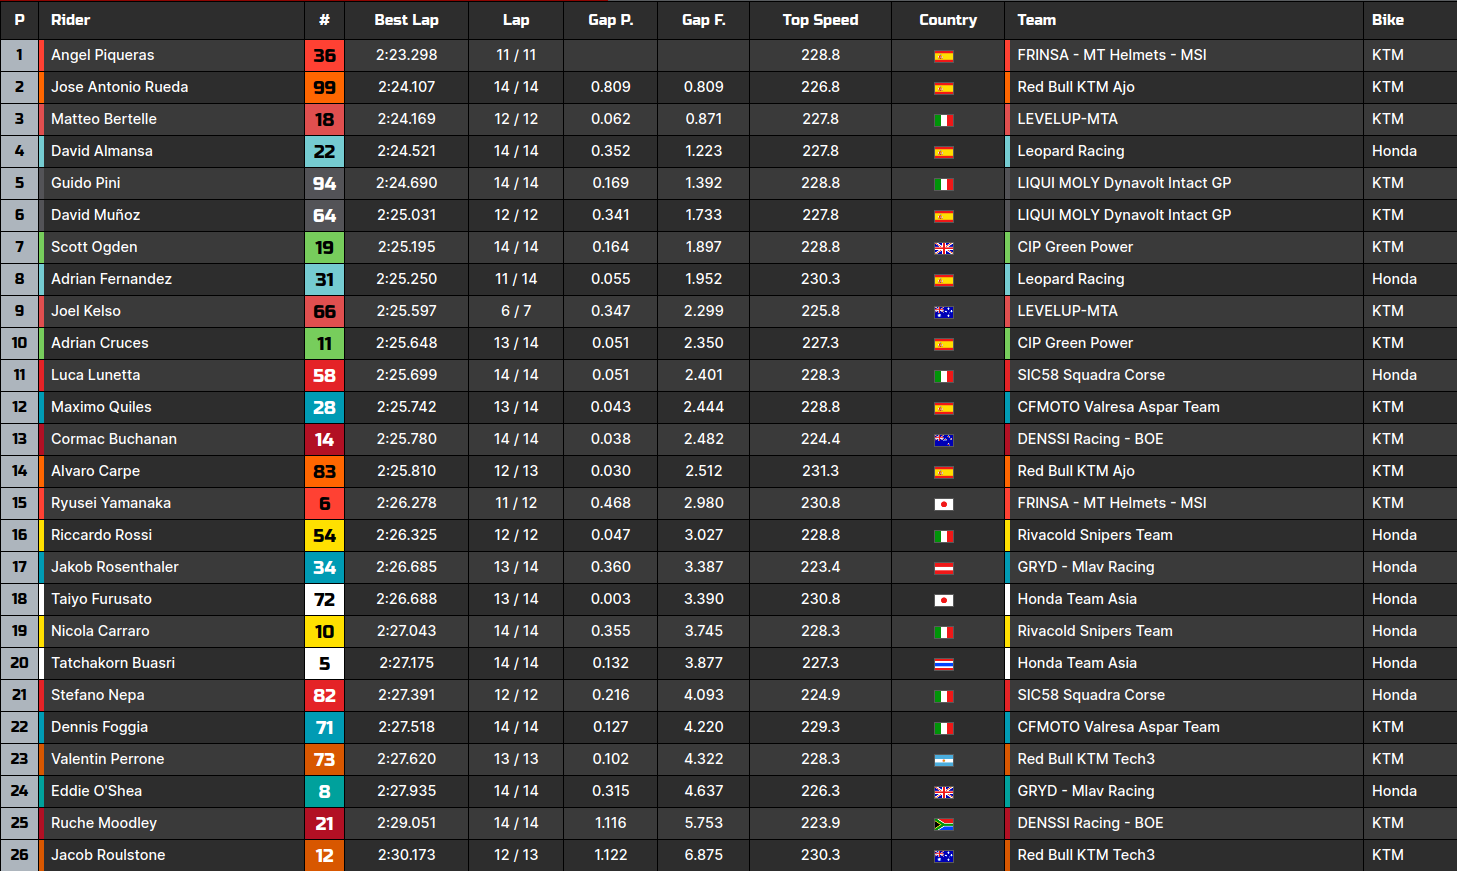Click the Italian flag for Matteo Bertelle
Screen dimensions: 1457x871
coord(943,120)
